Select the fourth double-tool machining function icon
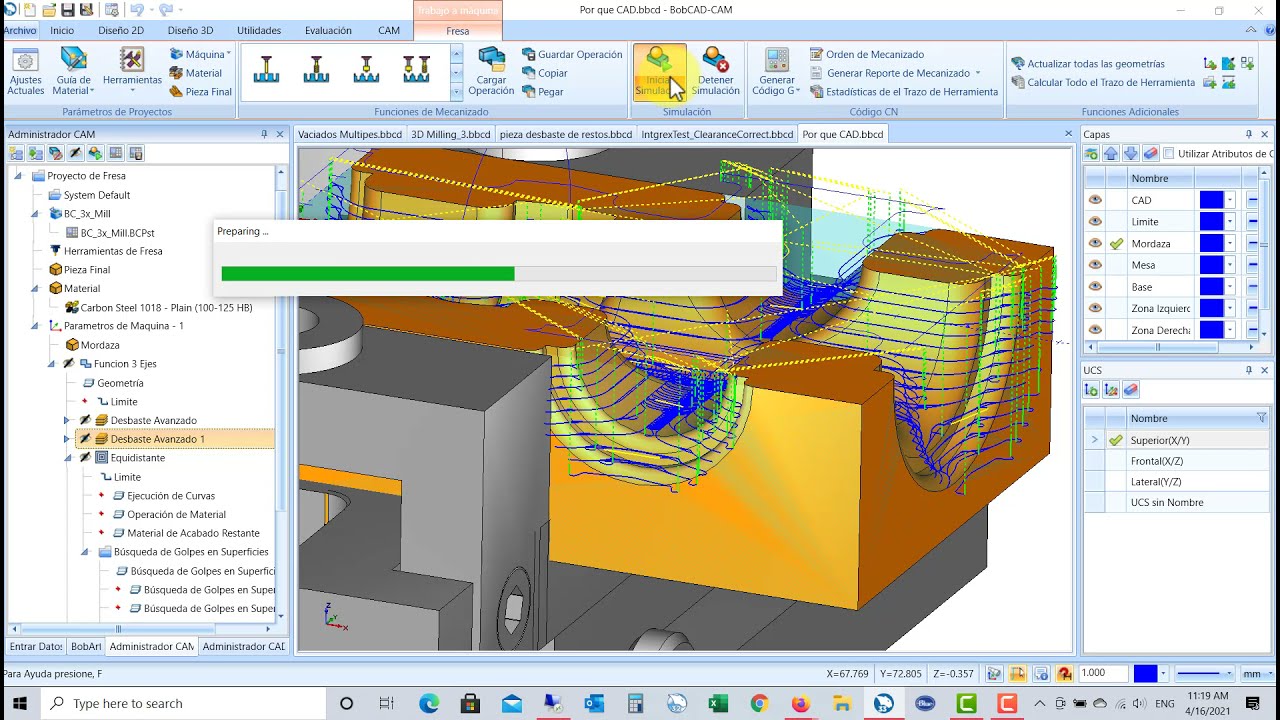The image size is (1280, 720). coord(416,70)
